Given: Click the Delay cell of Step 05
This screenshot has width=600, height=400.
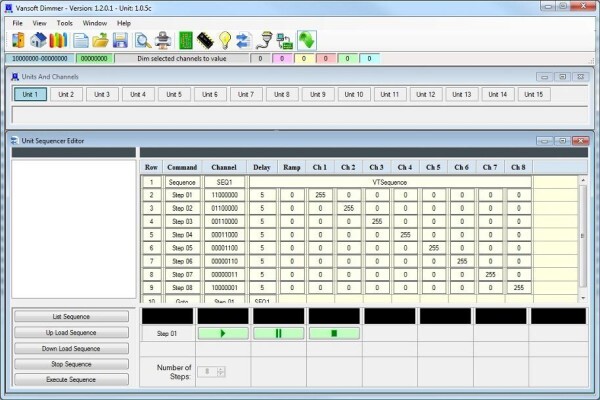Looking at the screenshot, I should [262, 248].
